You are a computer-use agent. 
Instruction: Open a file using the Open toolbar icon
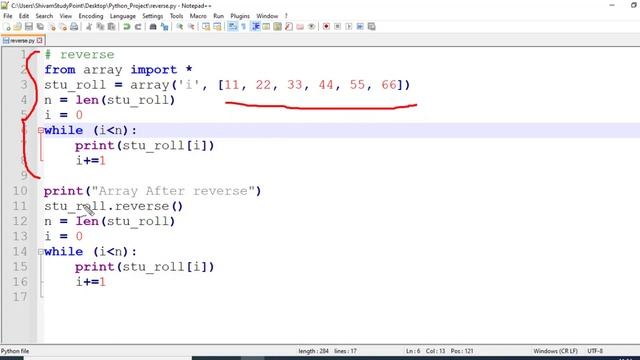18,27
